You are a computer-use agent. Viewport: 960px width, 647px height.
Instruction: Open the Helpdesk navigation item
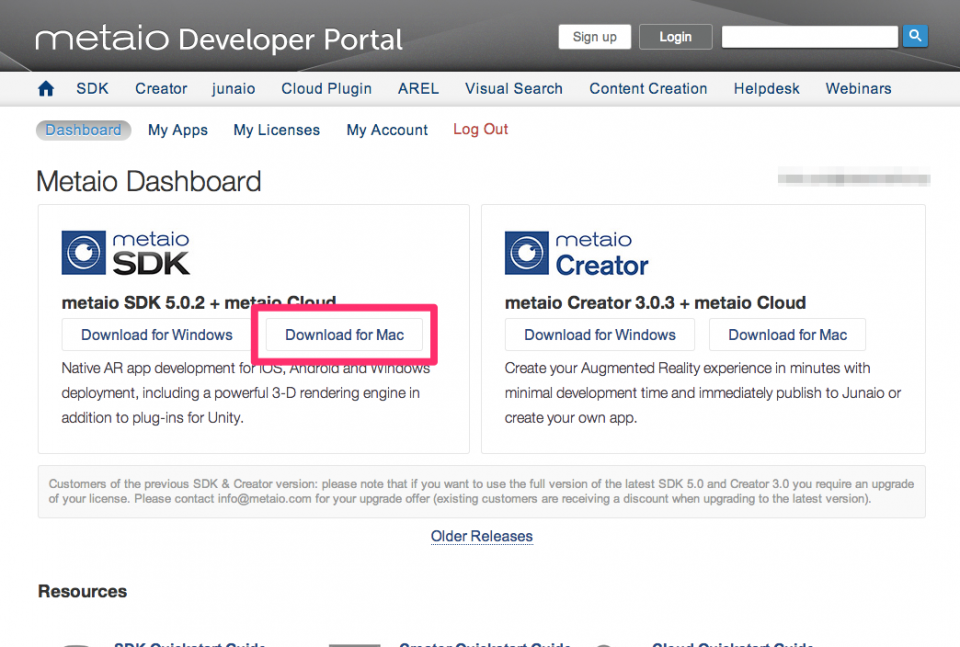tap(767, 89)
